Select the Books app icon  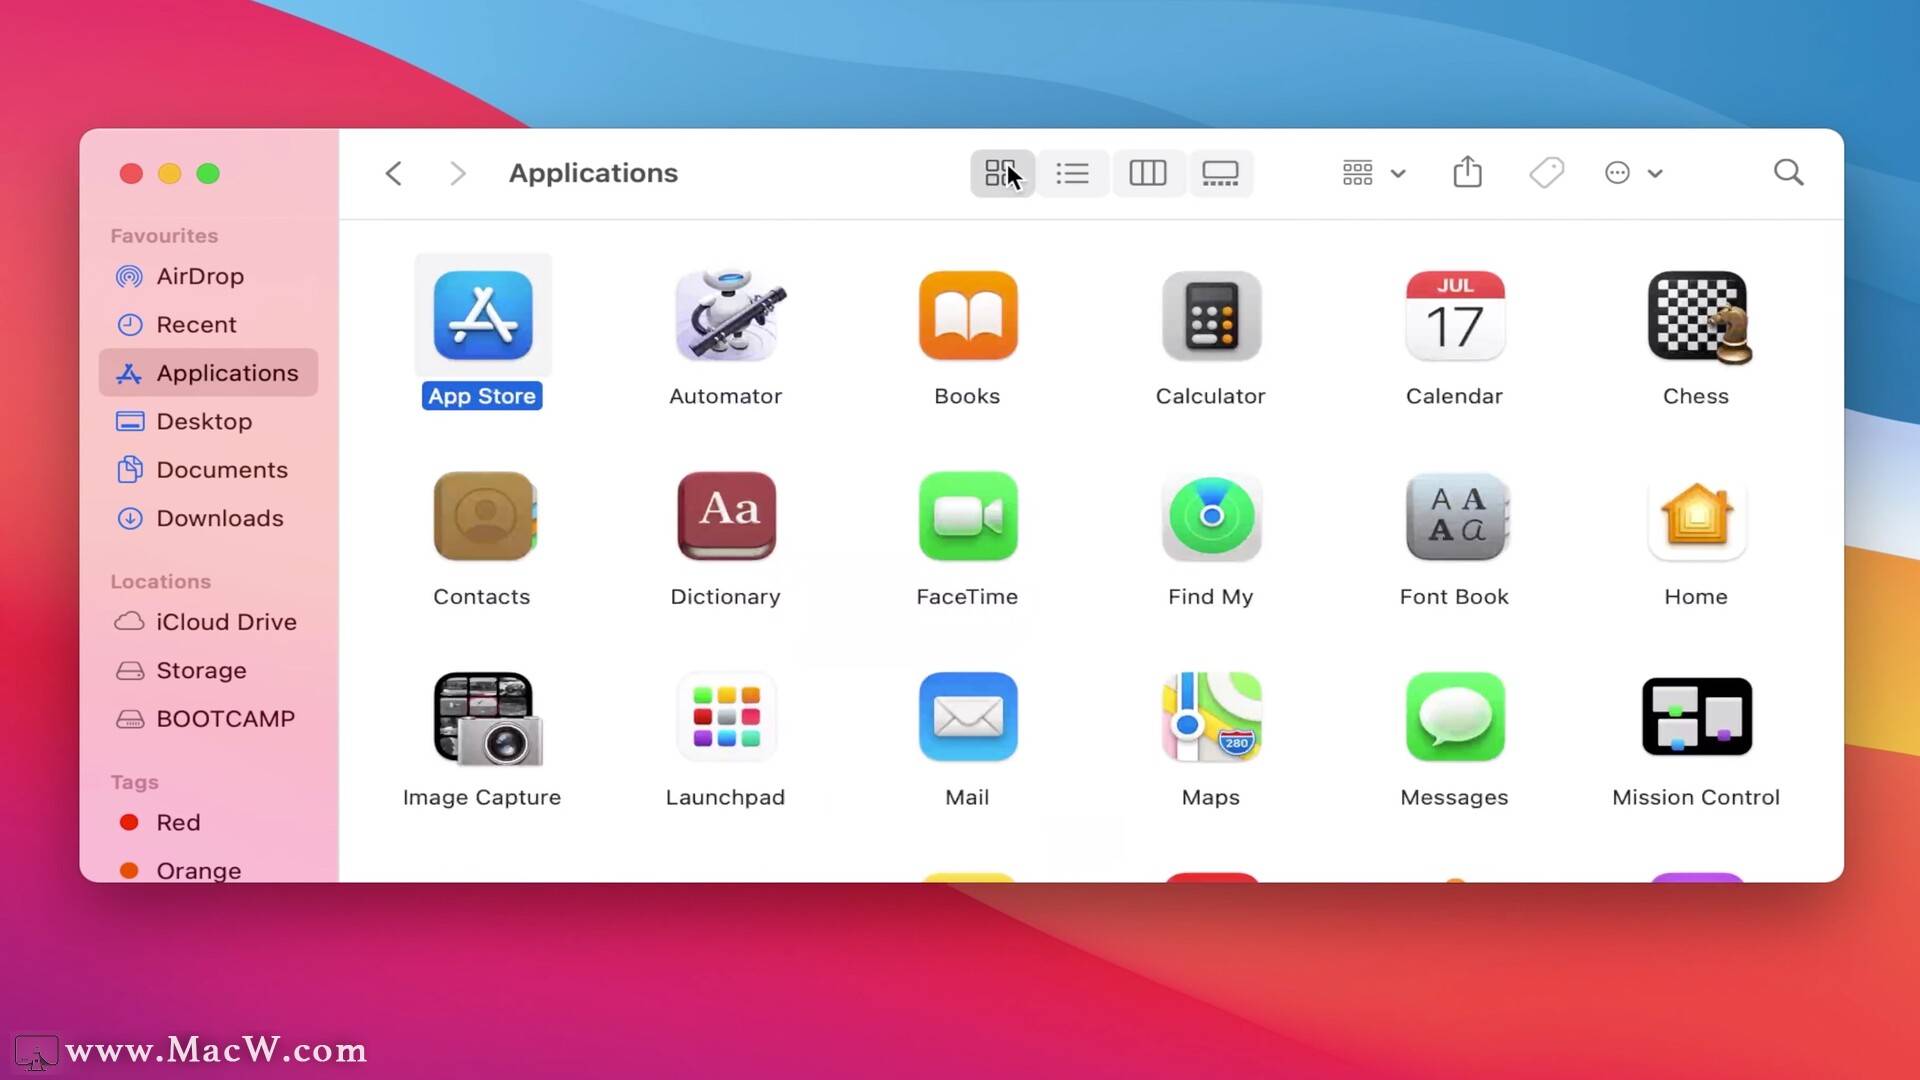pos(968,316)
